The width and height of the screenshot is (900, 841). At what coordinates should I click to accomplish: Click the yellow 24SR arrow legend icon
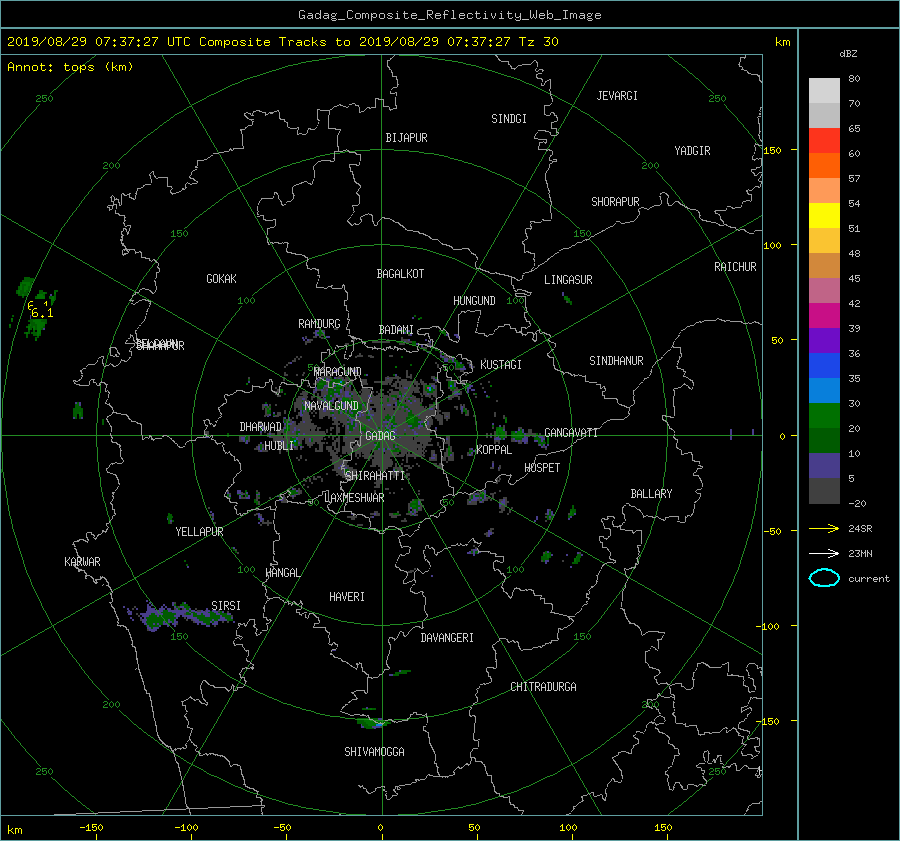824,528
